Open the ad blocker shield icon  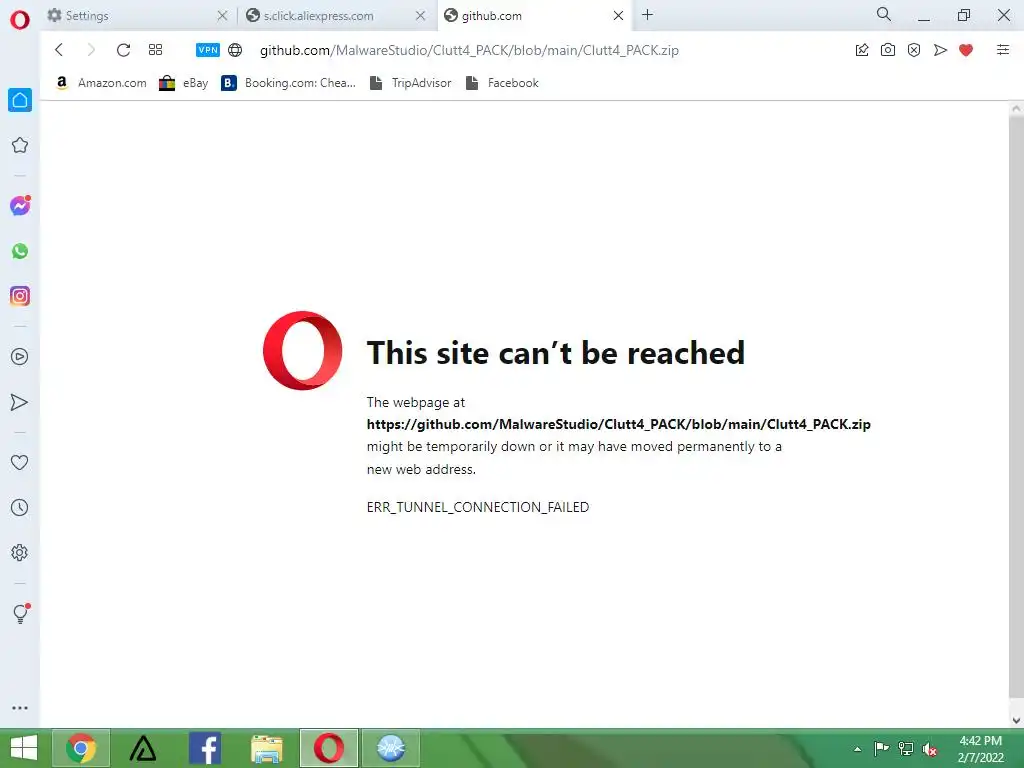pyautogui.click(x=914, y=50)
